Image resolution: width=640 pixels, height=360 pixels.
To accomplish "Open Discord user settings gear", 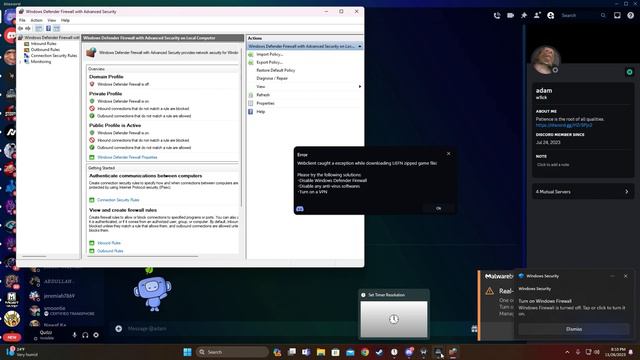I will click(96, 335).
